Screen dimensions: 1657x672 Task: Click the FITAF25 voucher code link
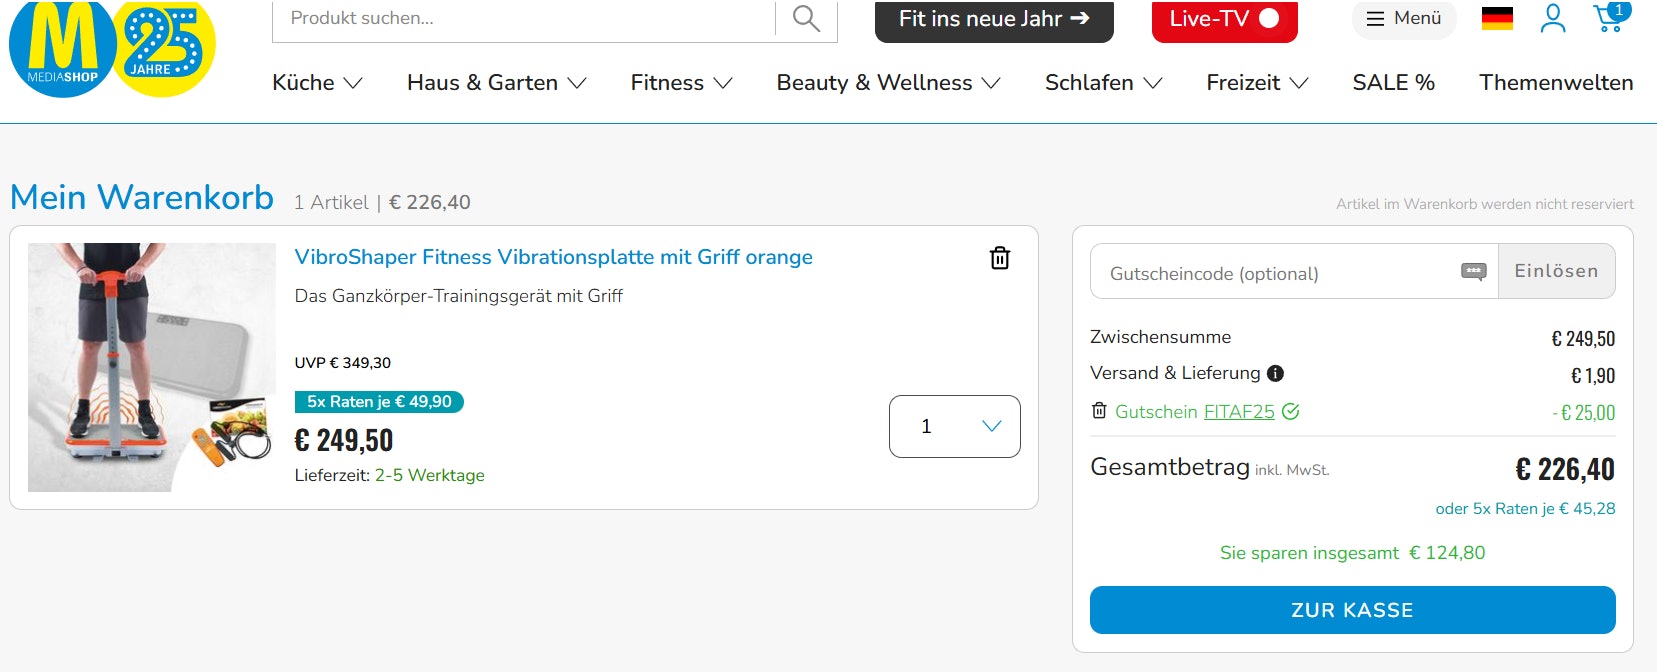(1239, 412)
